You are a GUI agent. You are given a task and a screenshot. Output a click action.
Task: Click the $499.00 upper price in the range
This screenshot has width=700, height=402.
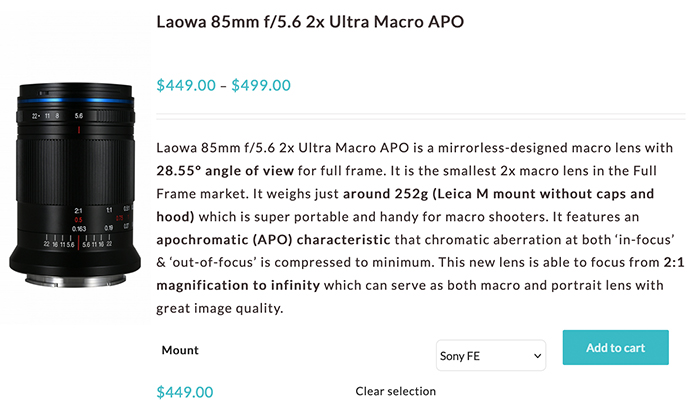[x=261, y=85]
